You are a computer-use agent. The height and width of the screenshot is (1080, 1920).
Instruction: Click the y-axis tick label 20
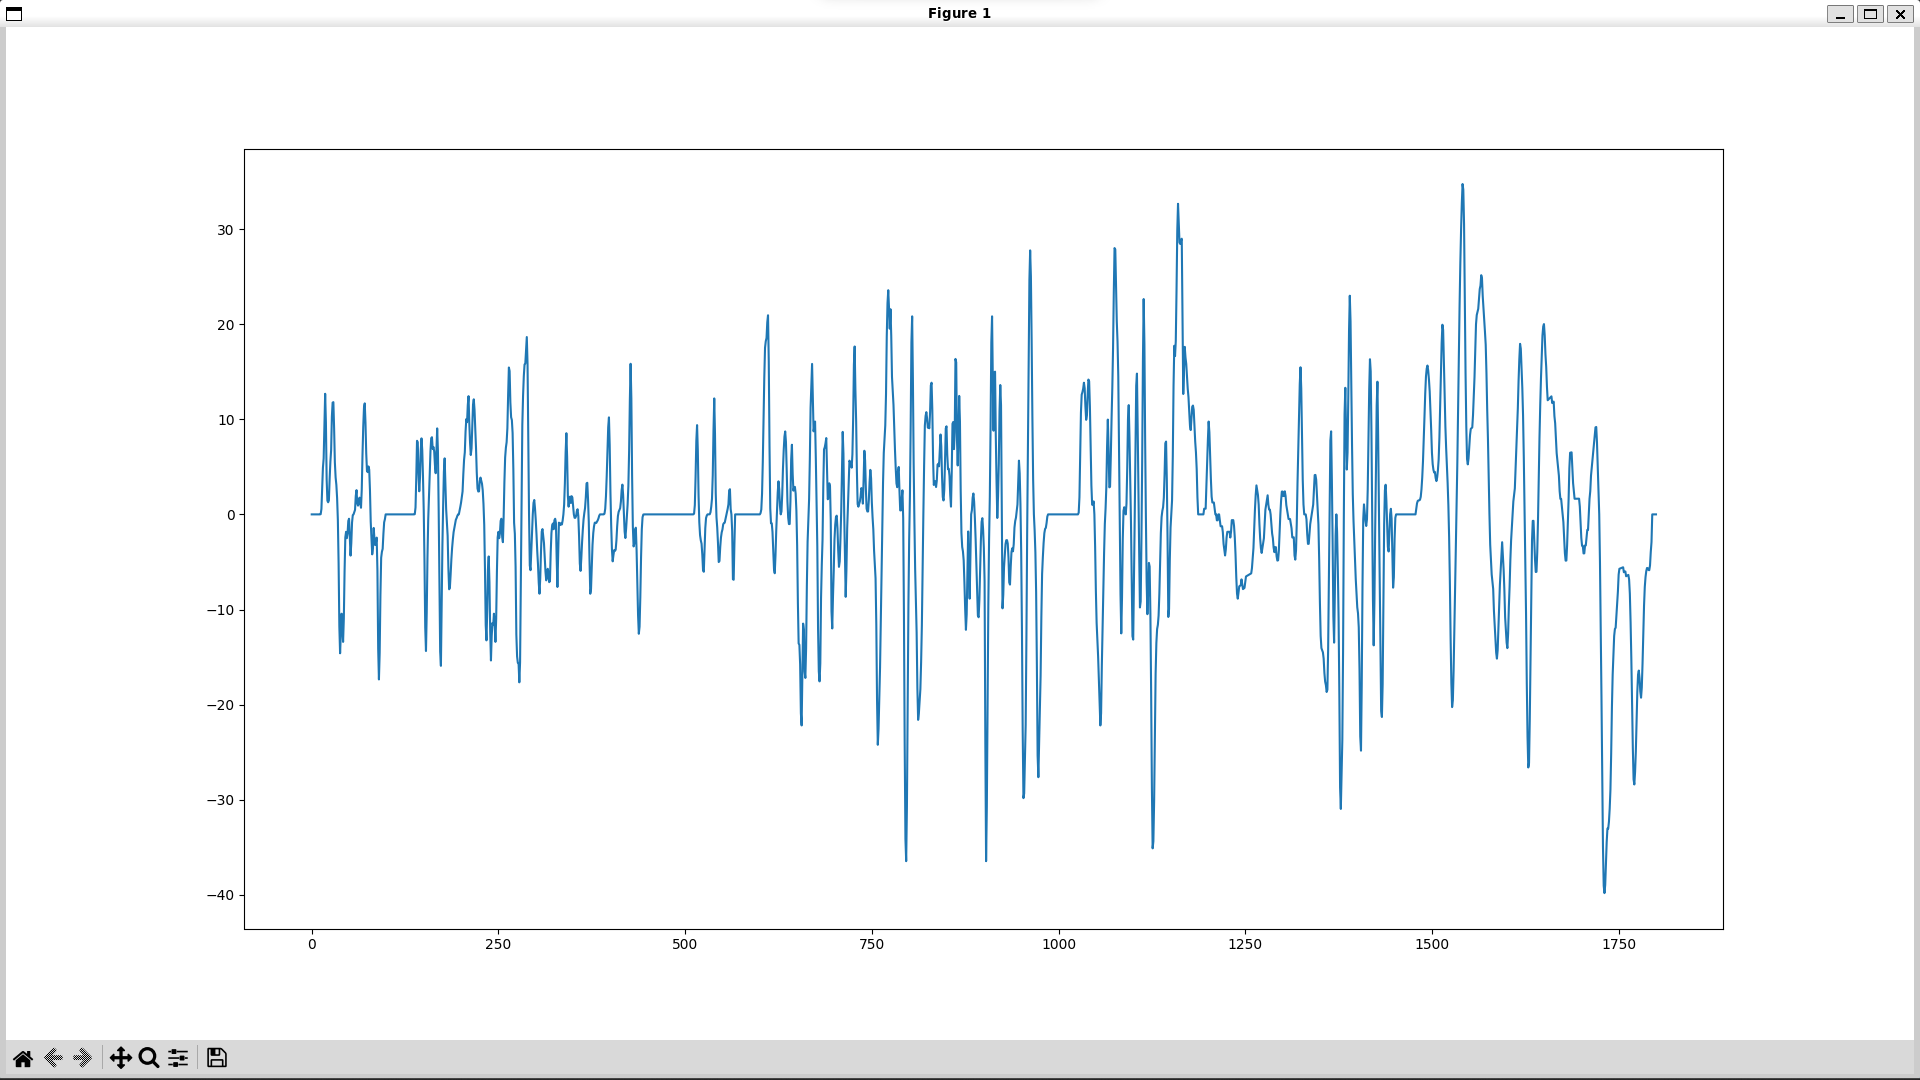point(225,325)
